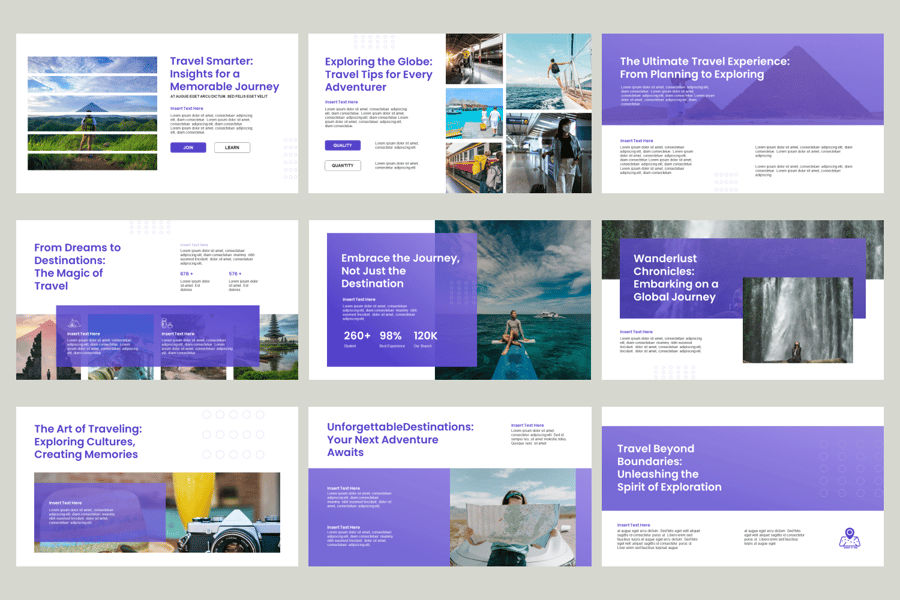Click the camping tent icon

tap(74, 324)
